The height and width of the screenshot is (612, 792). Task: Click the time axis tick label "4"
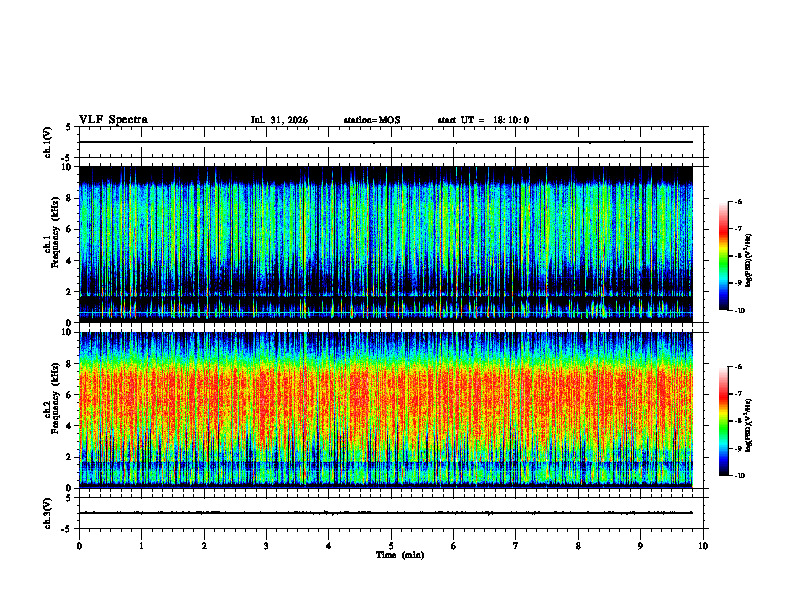(x=328, y=546)
